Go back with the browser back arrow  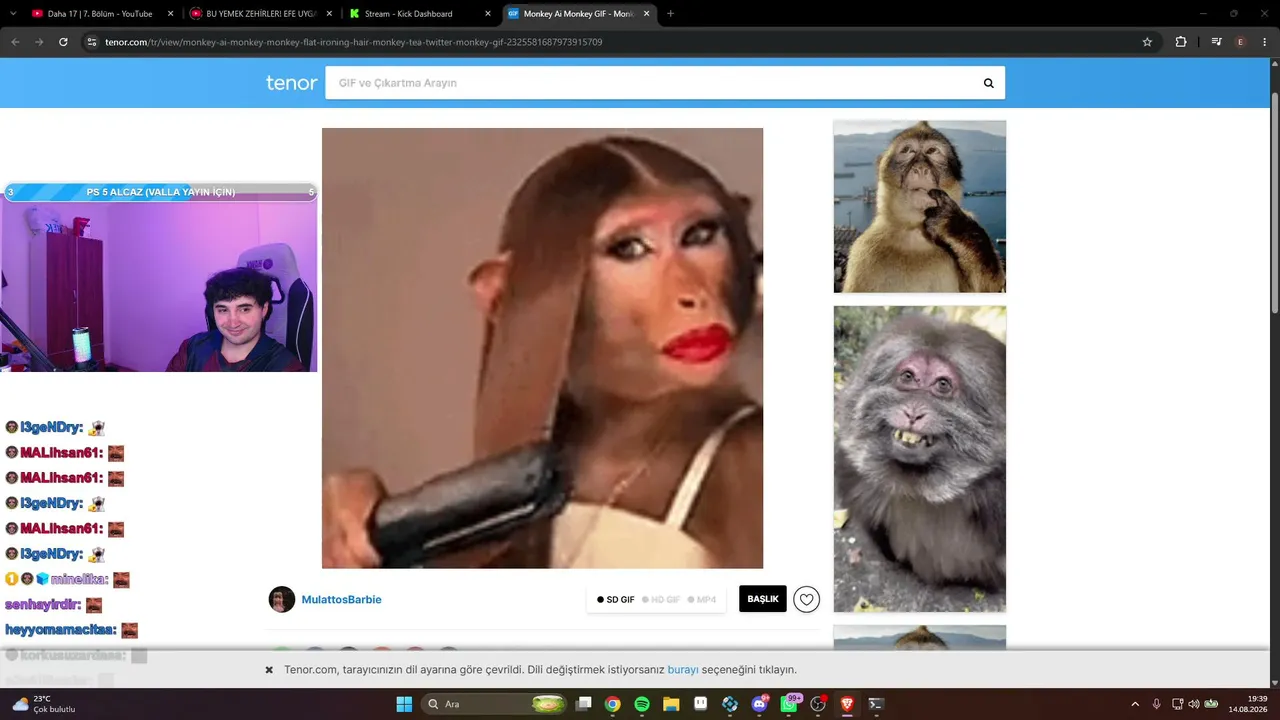tap(15, 42)
